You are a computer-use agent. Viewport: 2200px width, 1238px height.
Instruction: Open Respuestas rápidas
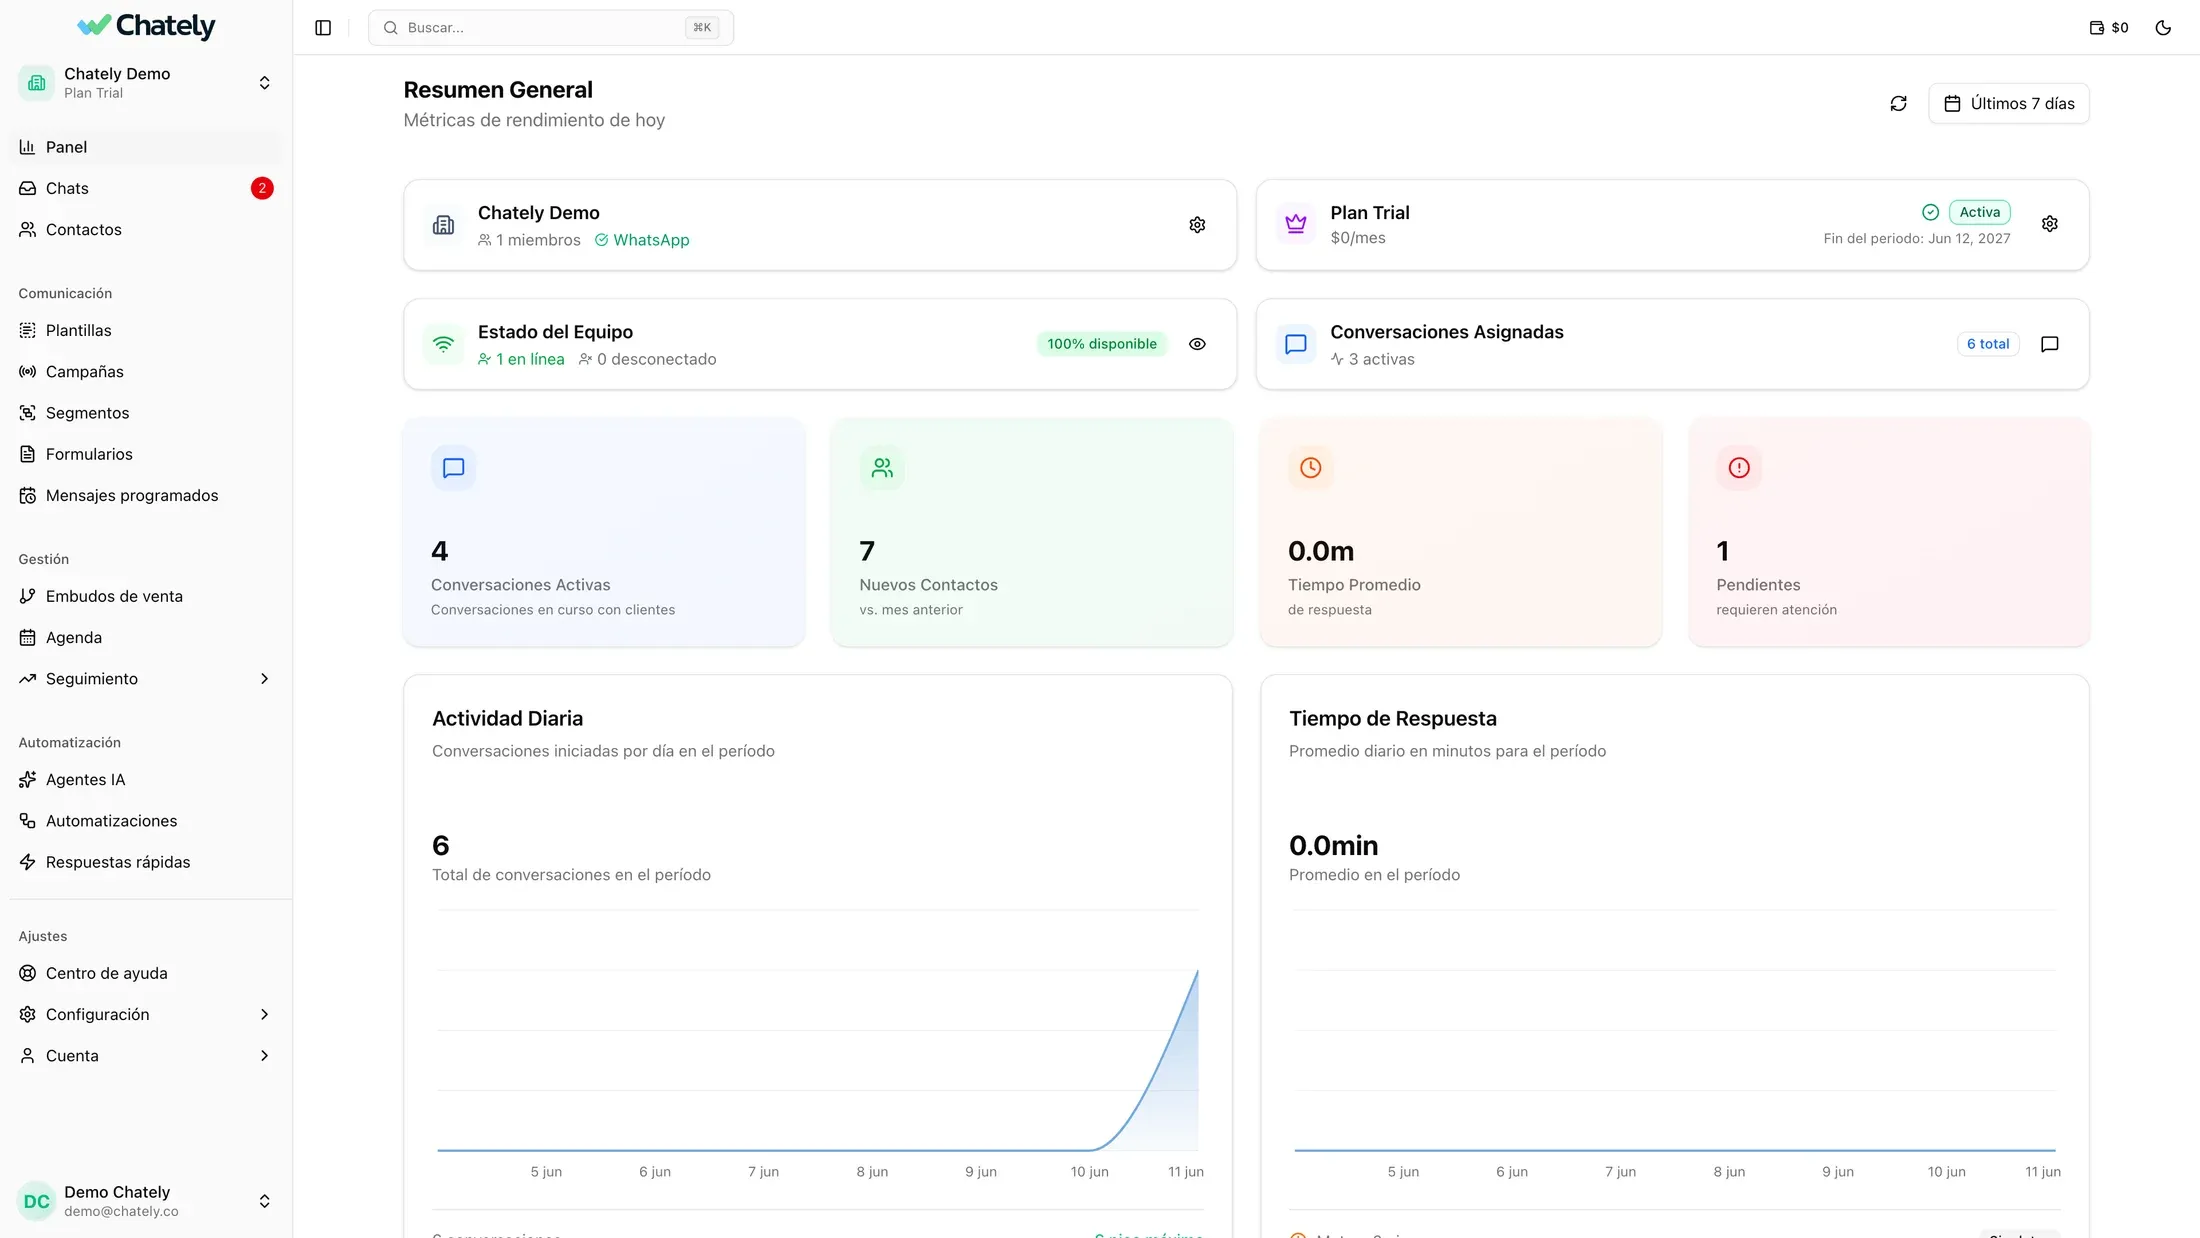point(146,862)
